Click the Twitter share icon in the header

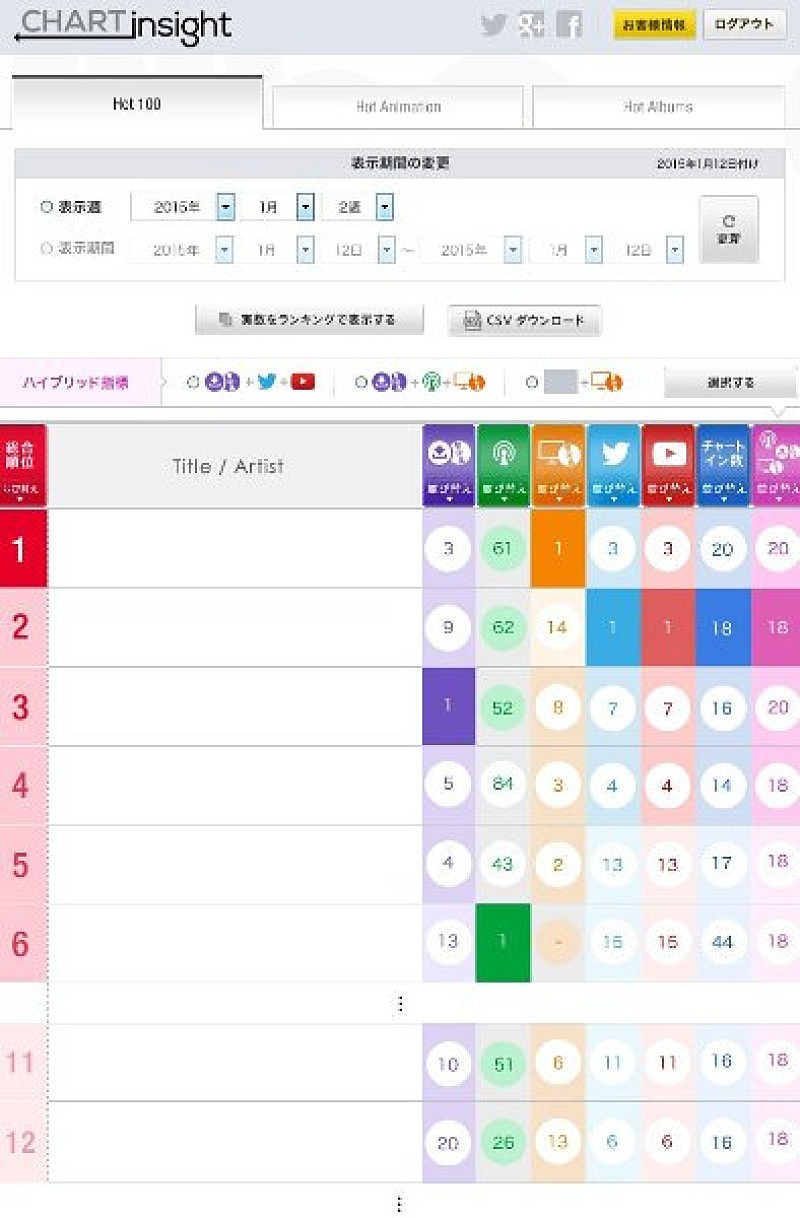tap(493, 25)
